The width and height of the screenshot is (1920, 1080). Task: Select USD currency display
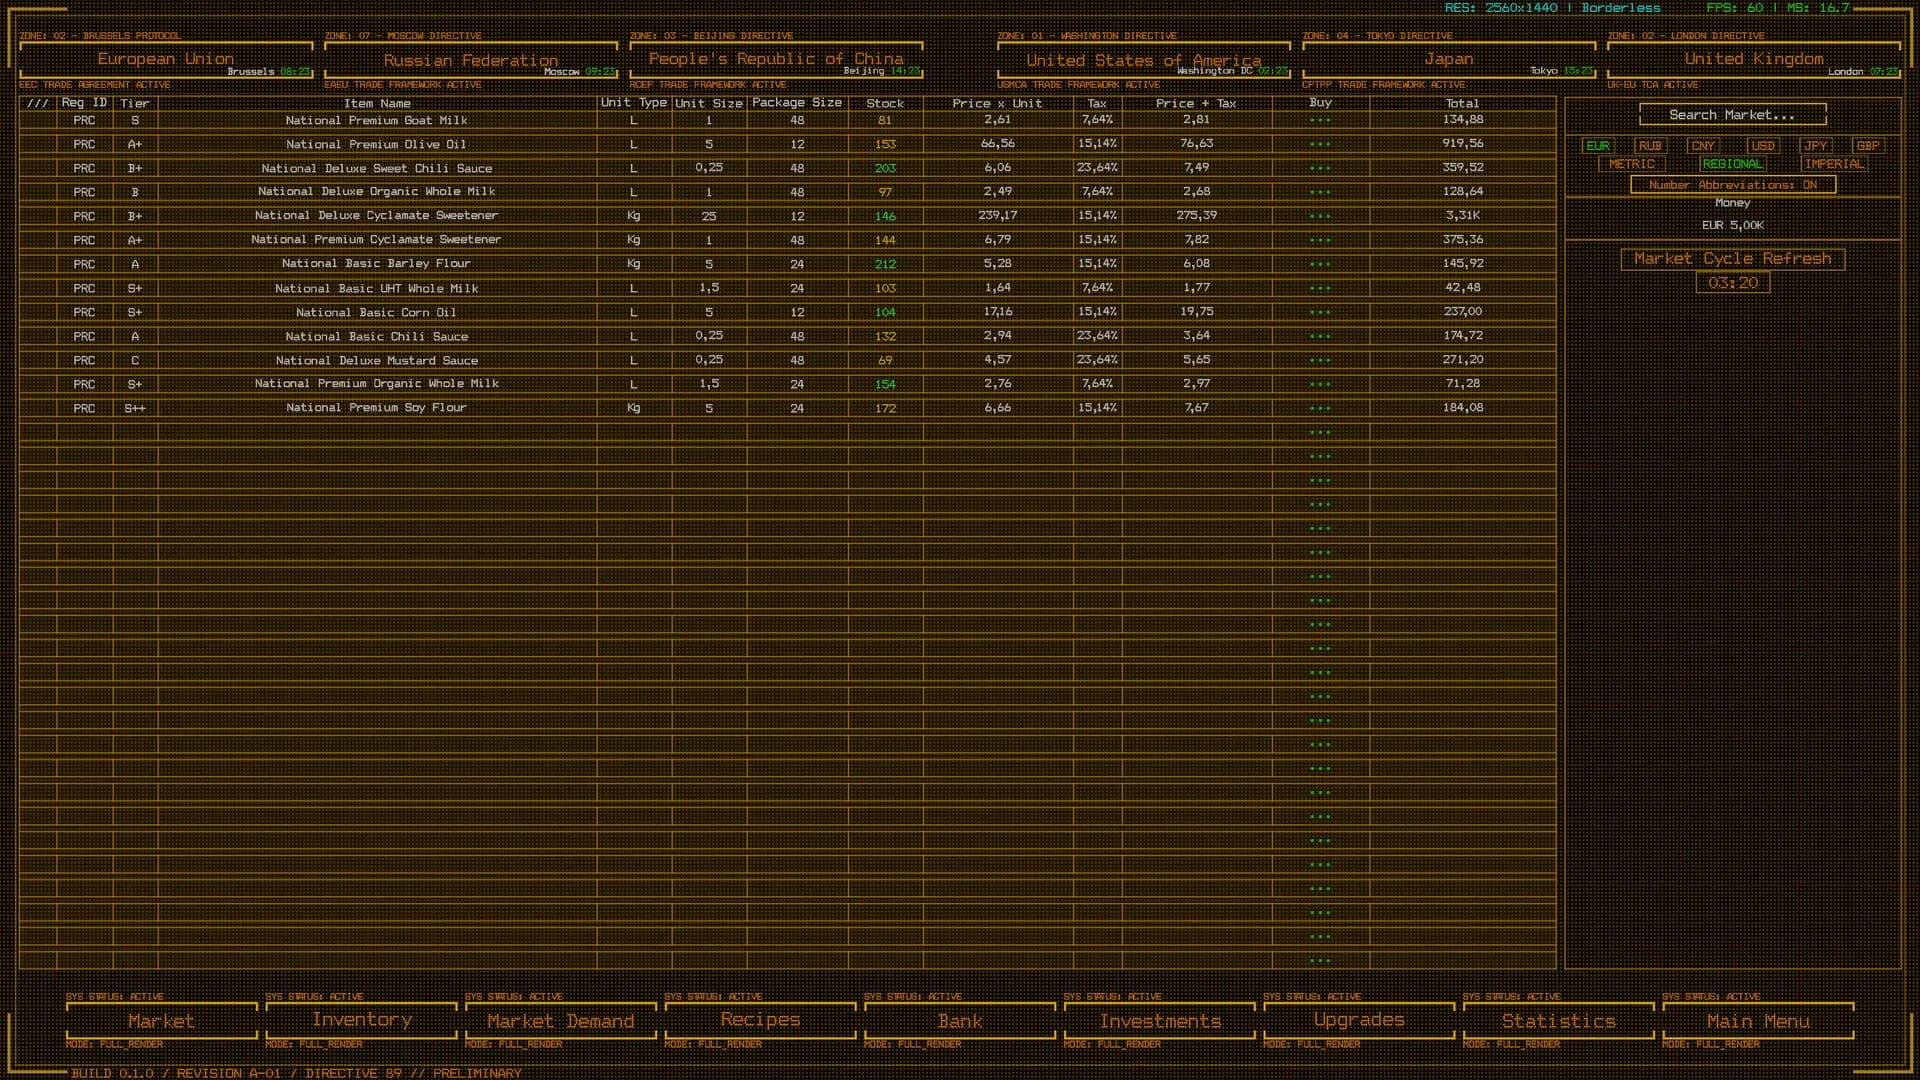pyautogui.click(x=1763, y=146)
